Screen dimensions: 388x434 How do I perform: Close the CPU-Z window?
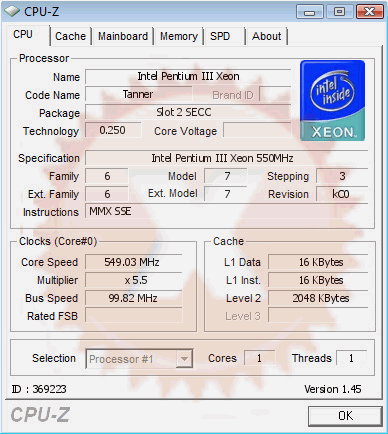[x=369, y=12]
